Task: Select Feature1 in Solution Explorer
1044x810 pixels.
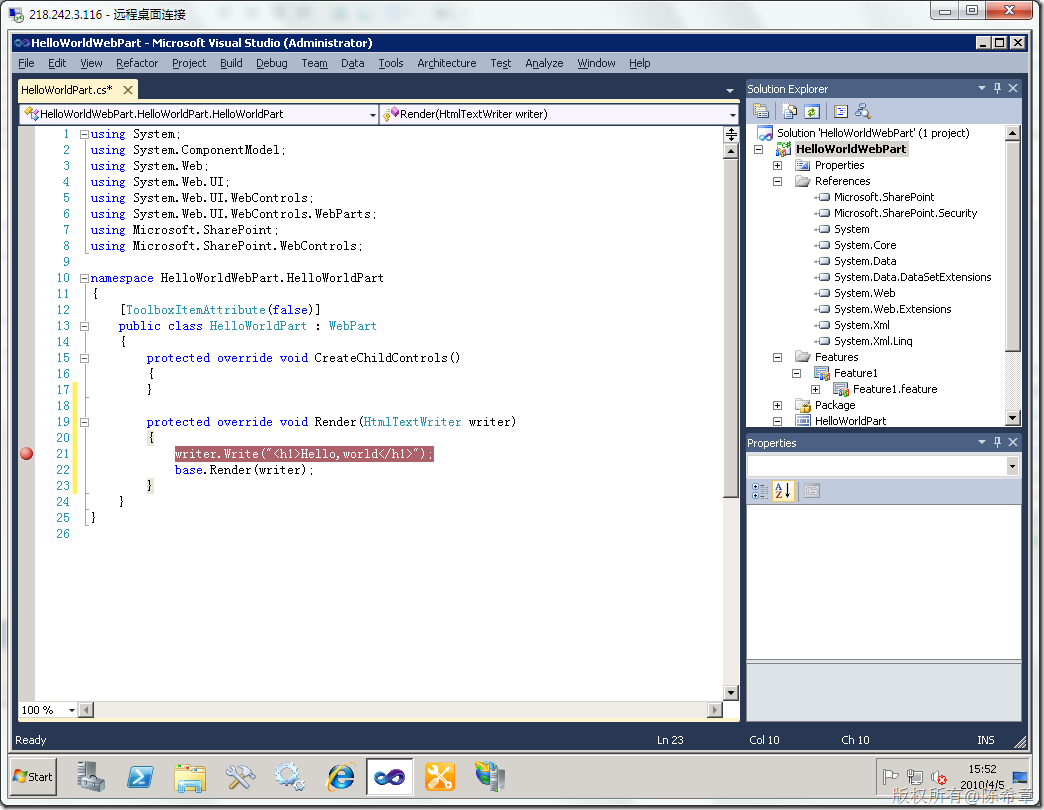Action: 856,373
